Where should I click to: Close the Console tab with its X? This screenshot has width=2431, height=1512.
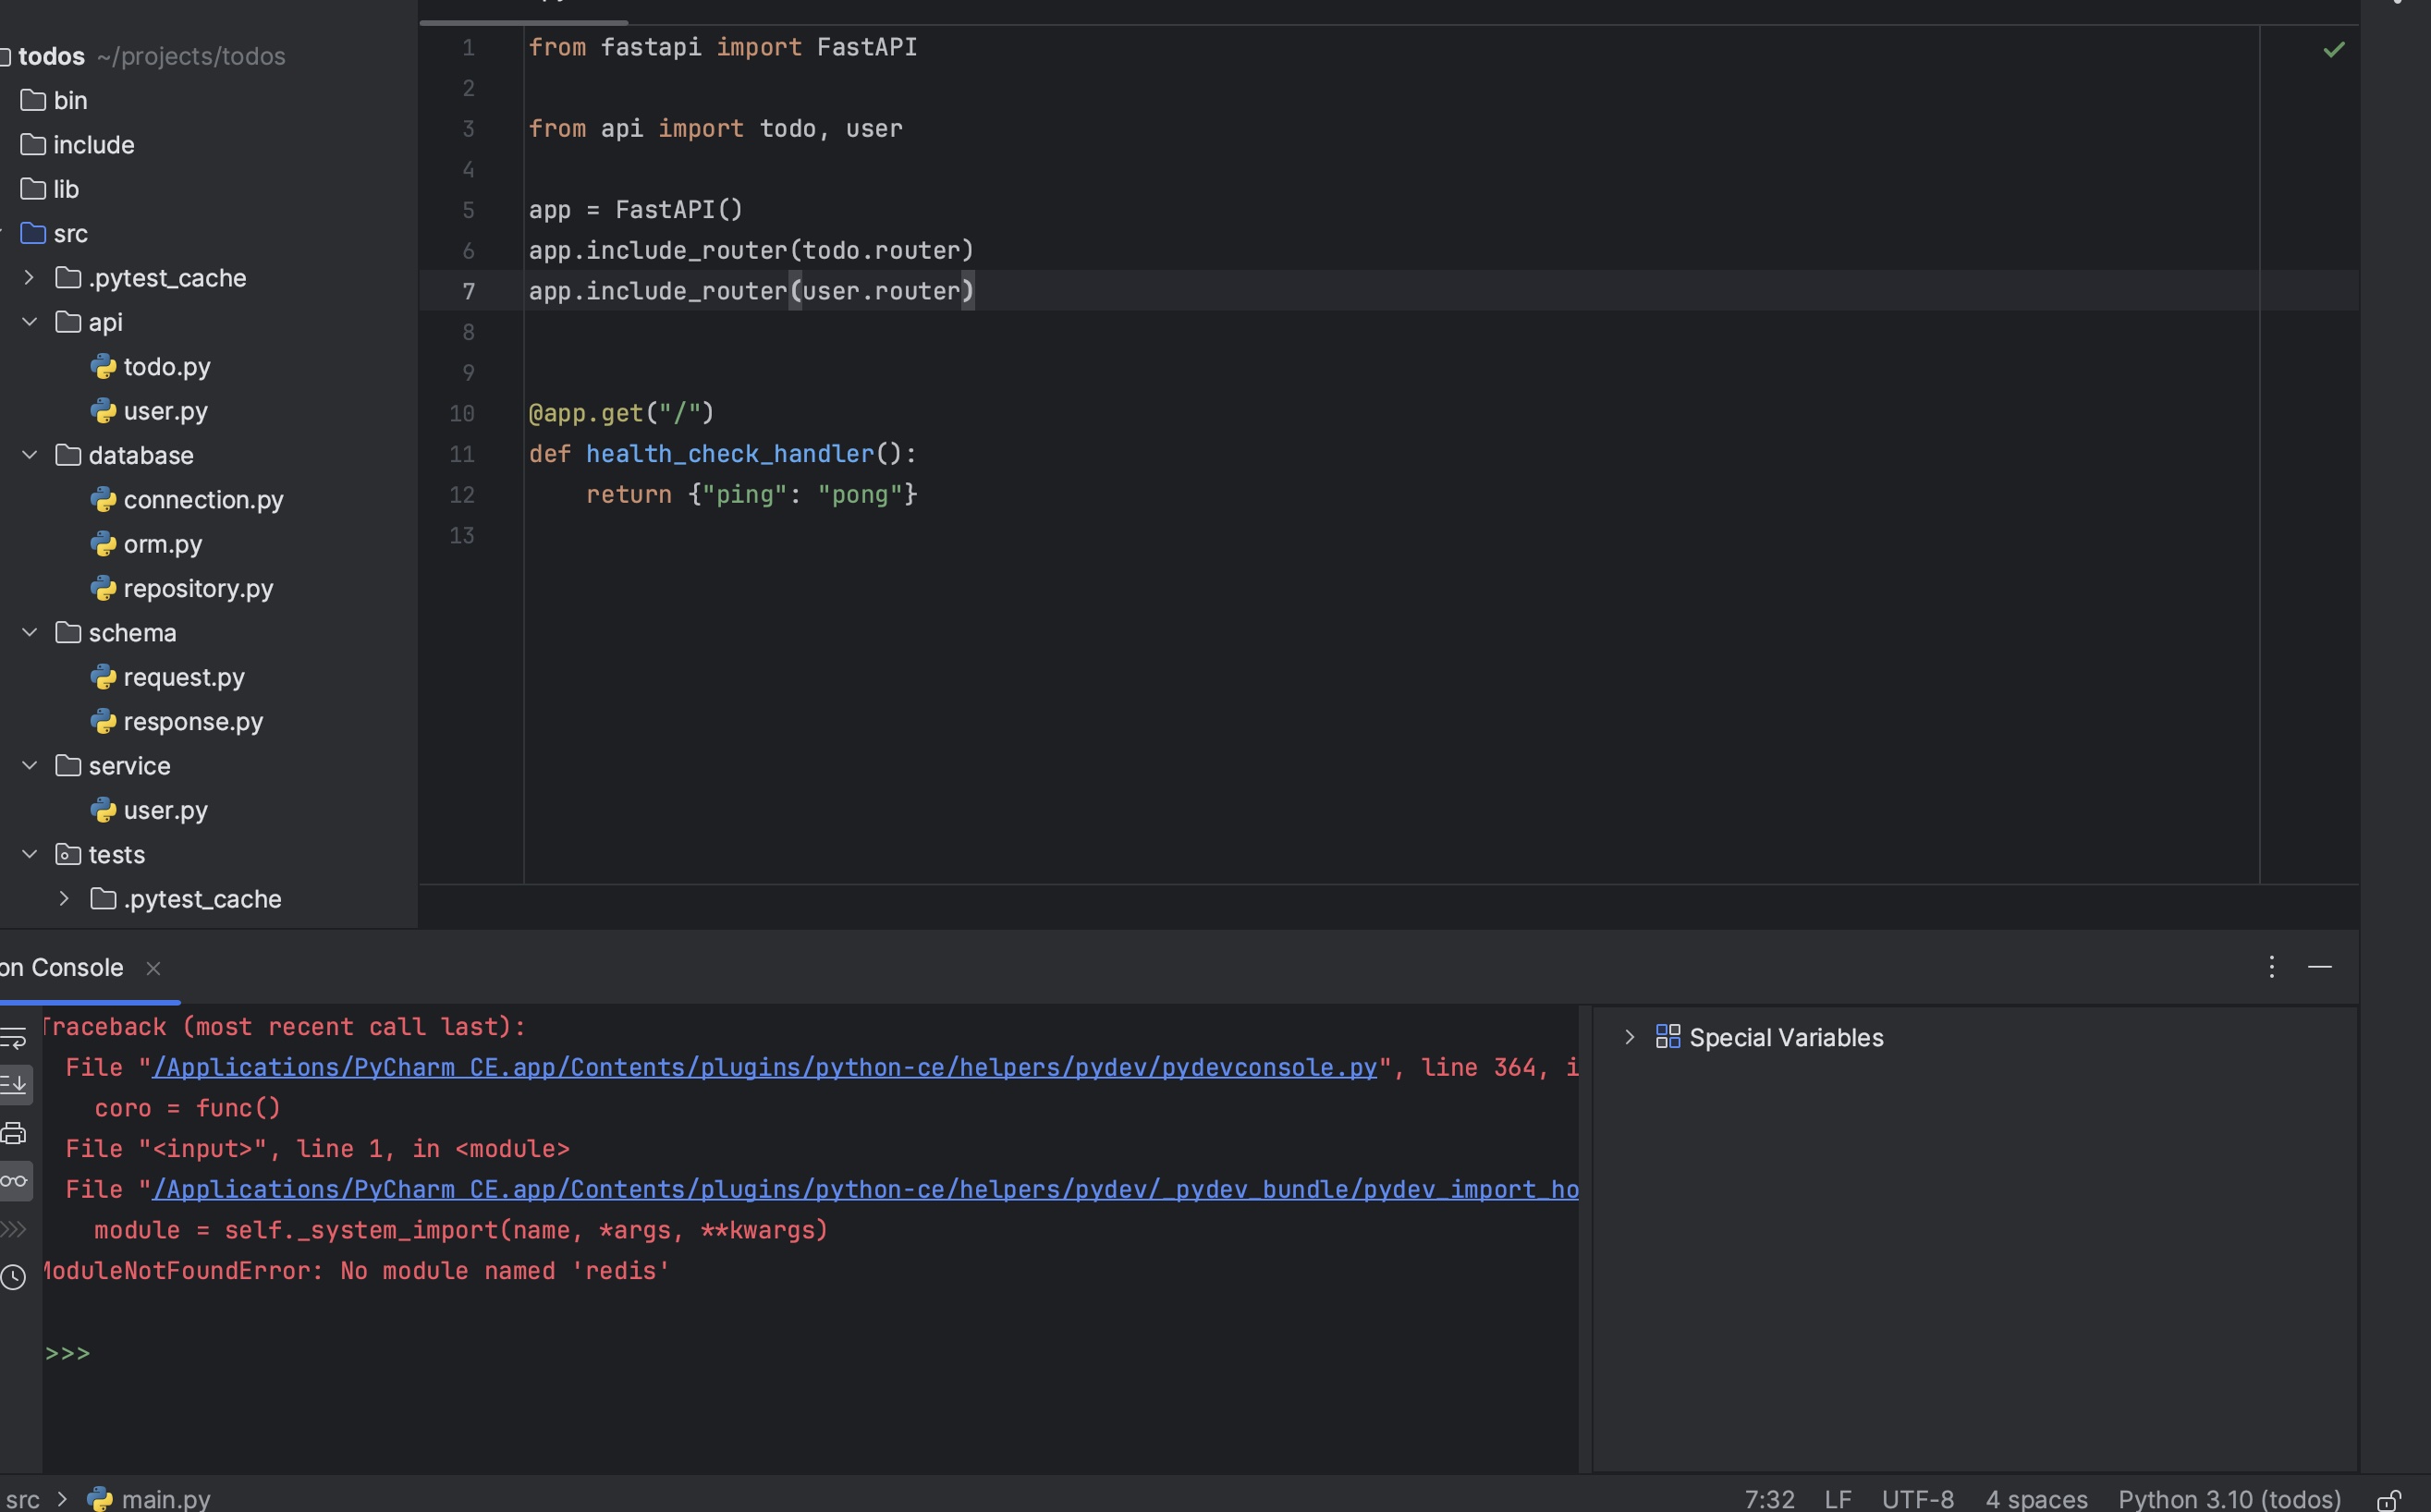(153, 968)
